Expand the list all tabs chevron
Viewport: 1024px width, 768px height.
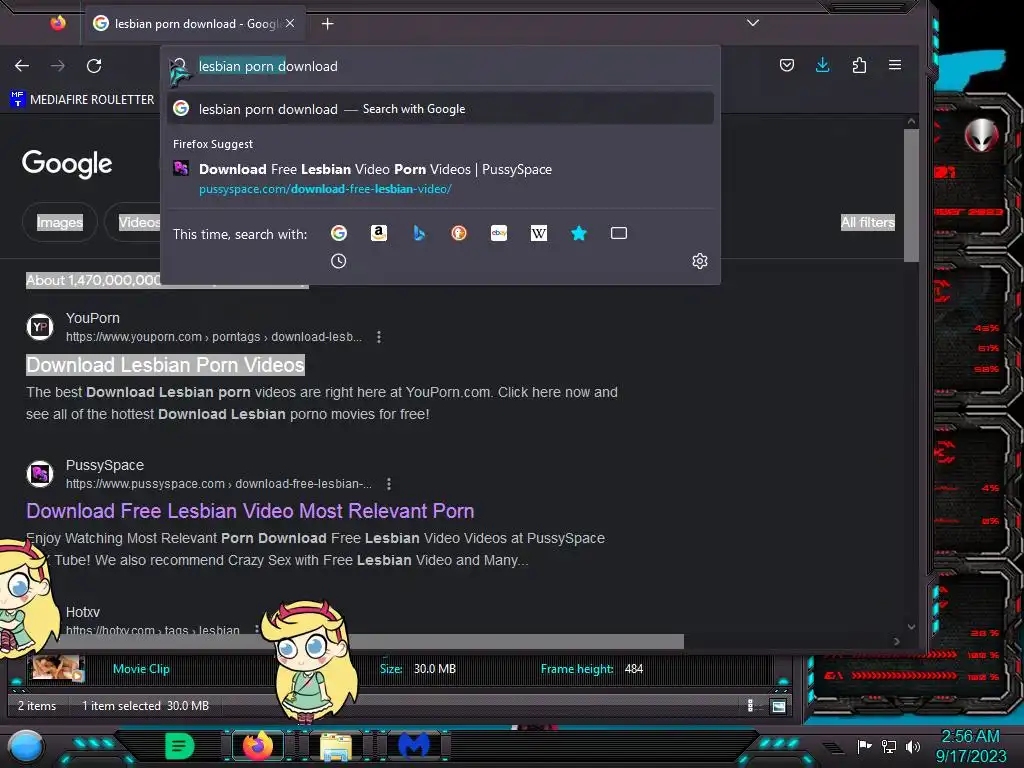(x=753, y=23)
